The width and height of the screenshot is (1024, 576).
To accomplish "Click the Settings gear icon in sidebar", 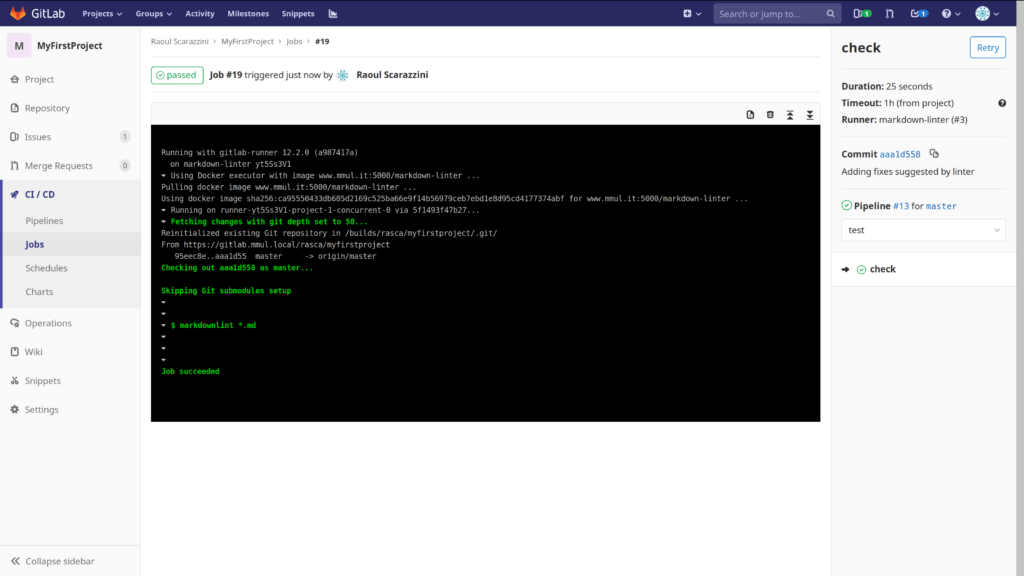I will click(x=14, y=409).
